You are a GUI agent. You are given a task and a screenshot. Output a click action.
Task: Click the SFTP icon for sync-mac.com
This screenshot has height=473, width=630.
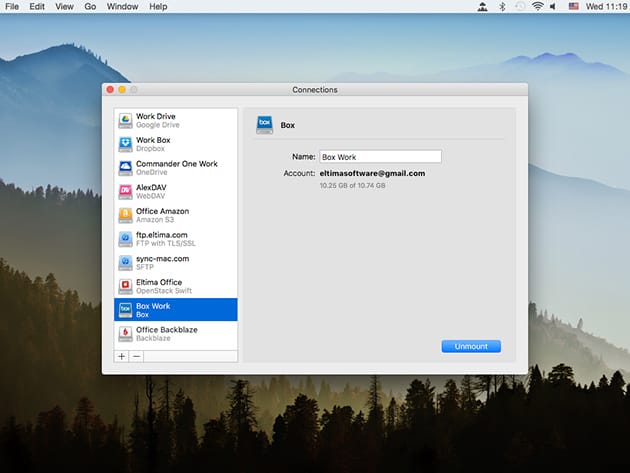click(125, 262)
